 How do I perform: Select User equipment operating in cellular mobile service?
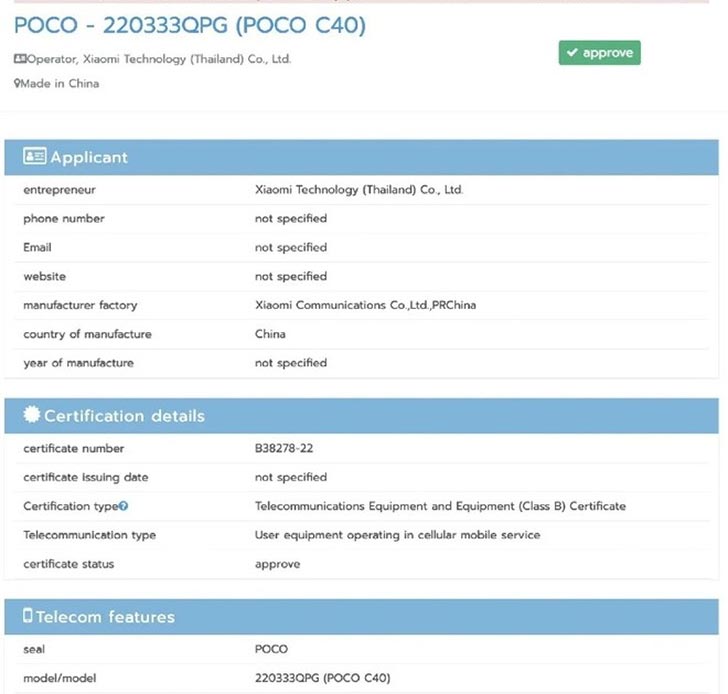coord(397,535)
